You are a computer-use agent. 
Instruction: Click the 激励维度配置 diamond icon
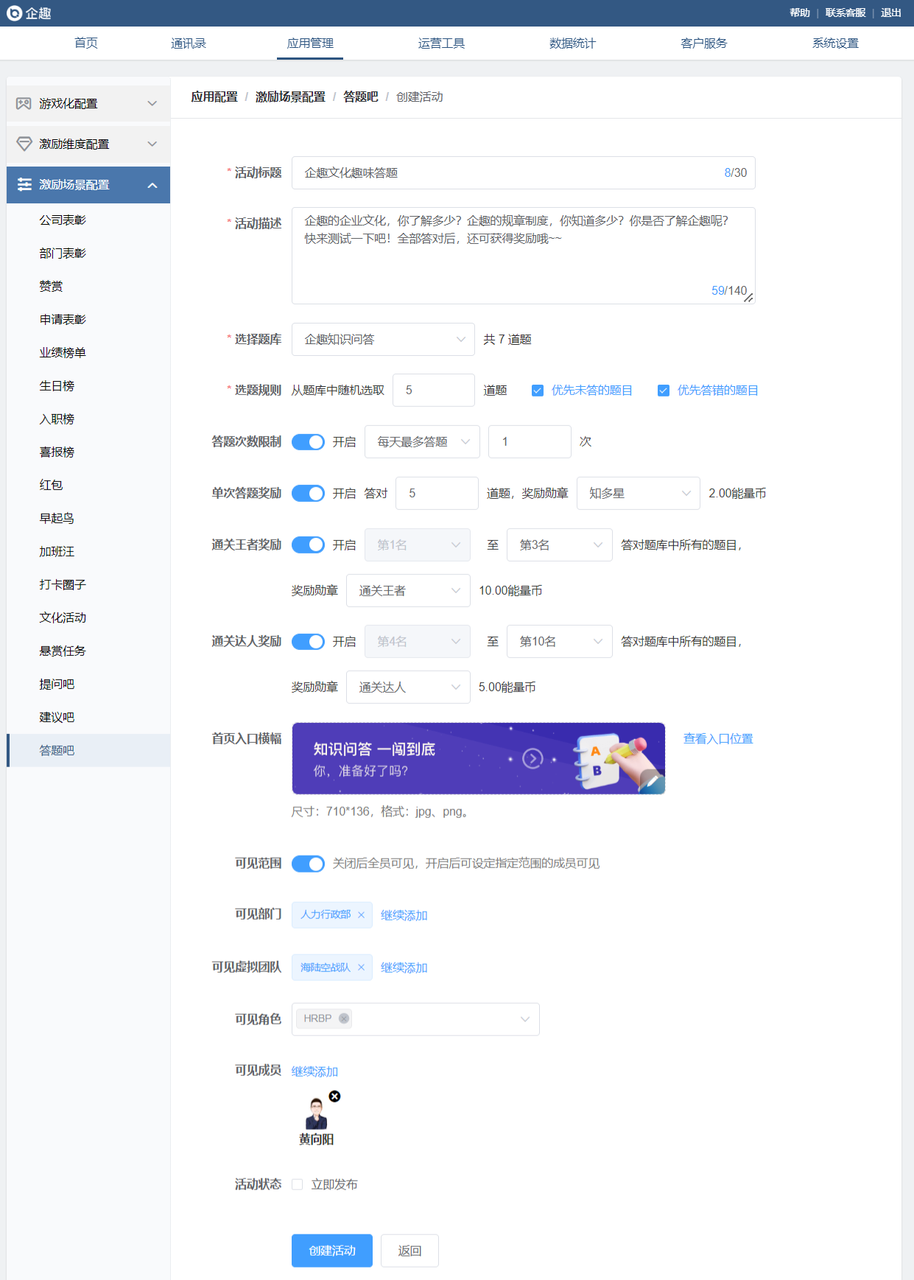pos(24,145)
